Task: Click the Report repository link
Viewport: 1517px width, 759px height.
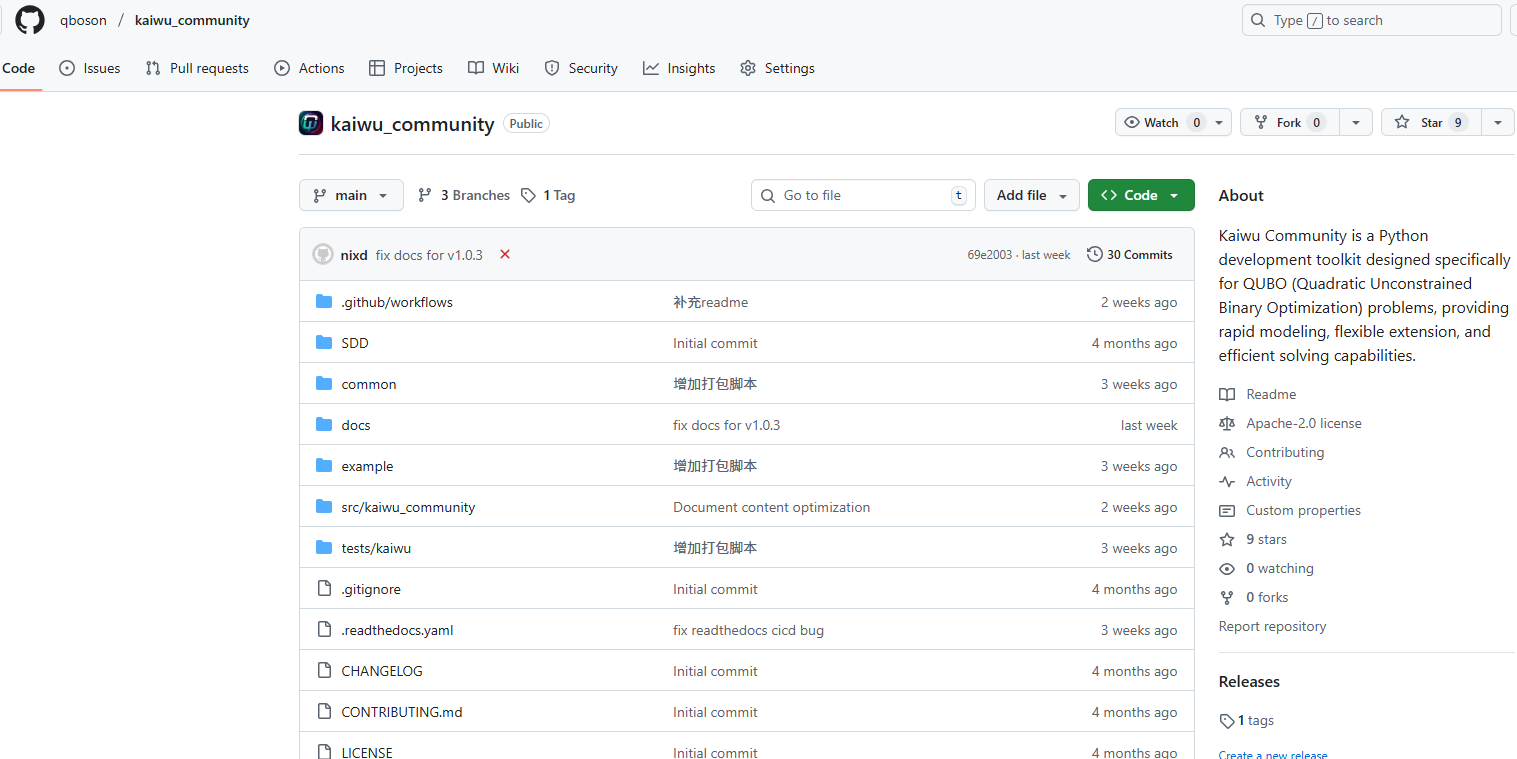Action: [1272, 626]
